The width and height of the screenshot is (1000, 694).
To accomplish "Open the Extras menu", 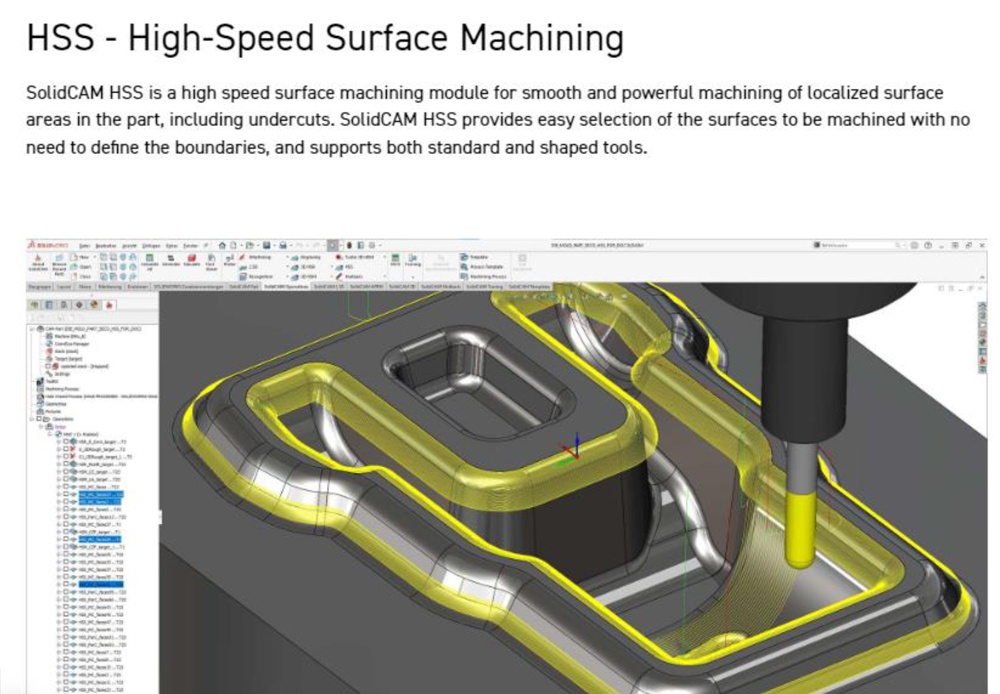I will [x=172, y=246].
